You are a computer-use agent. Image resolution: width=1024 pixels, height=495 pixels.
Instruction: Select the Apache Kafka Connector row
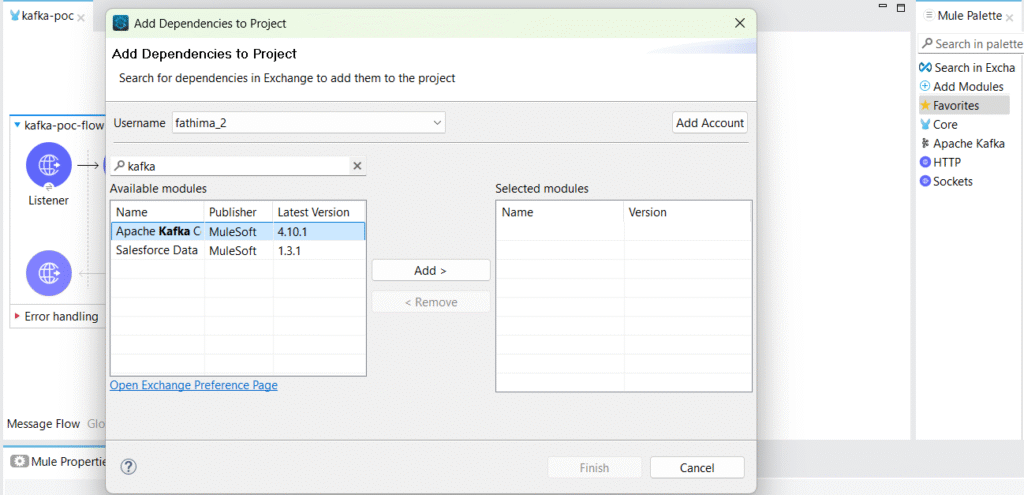(238, 231)
